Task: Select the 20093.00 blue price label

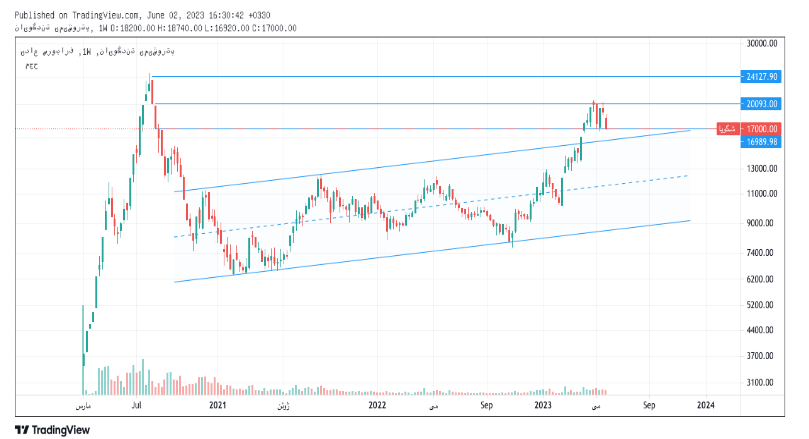Action: pyautogui.click(x=761, y=103)
